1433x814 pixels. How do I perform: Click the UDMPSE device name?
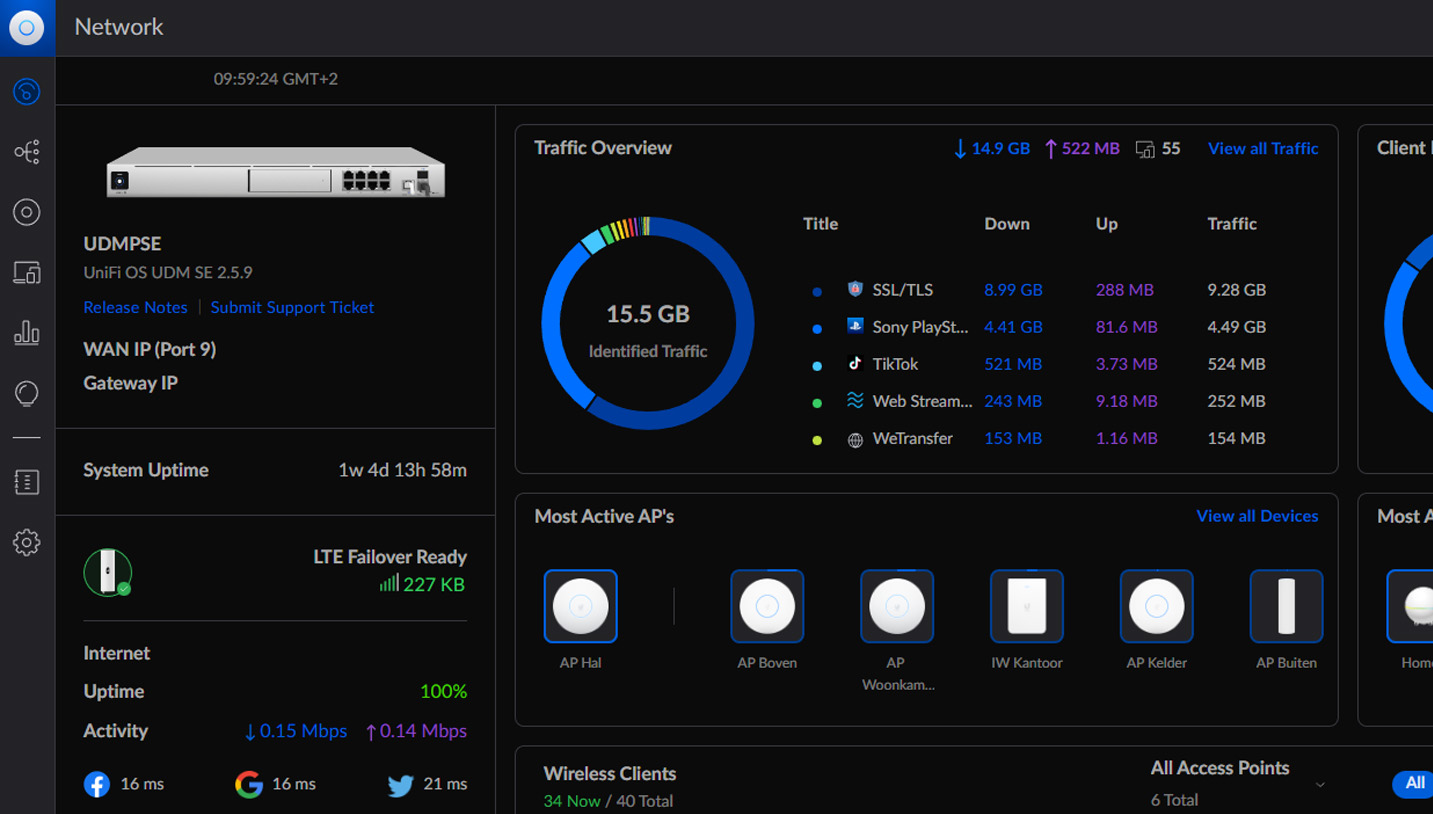(122, 243)
